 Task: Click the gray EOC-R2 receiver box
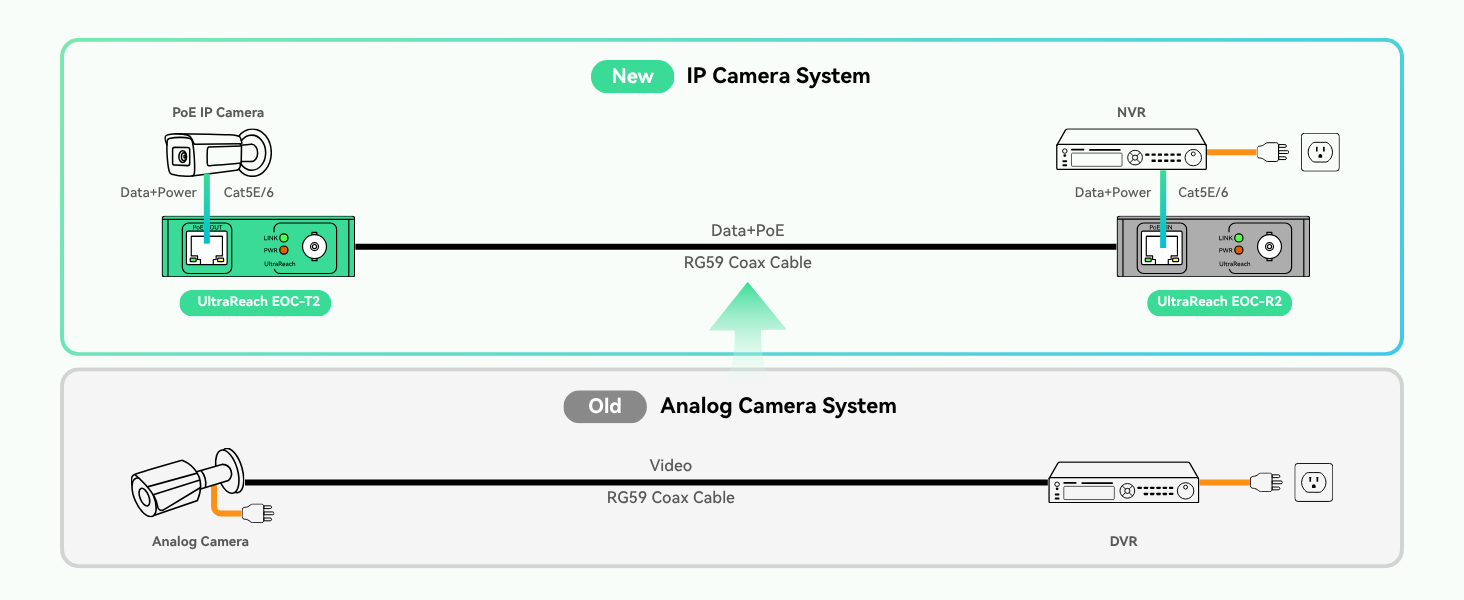point(1213,246)
